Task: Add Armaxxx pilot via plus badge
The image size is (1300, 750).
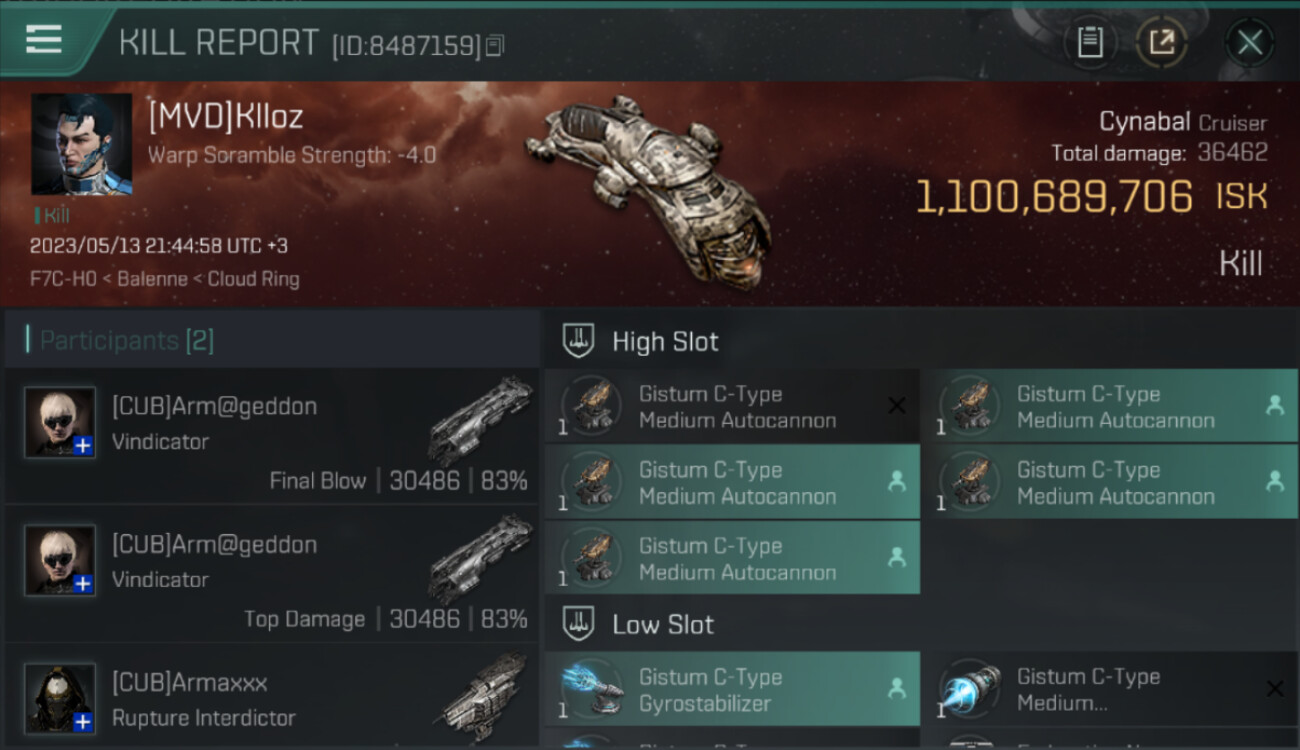Action: point(83,721)
